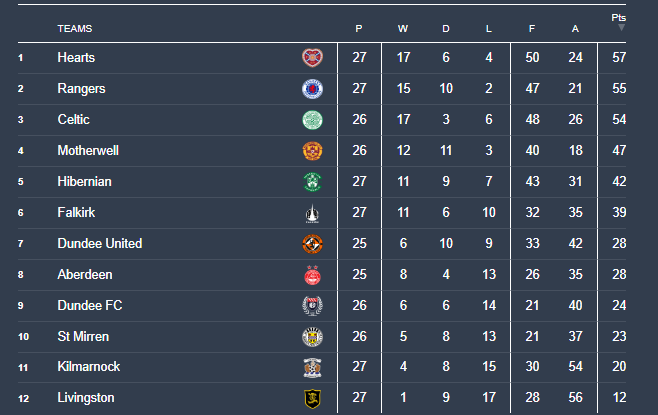The image size is (658, 415).
Task: Click the Kilmarnock club crest icon
Action: point(313,367)
